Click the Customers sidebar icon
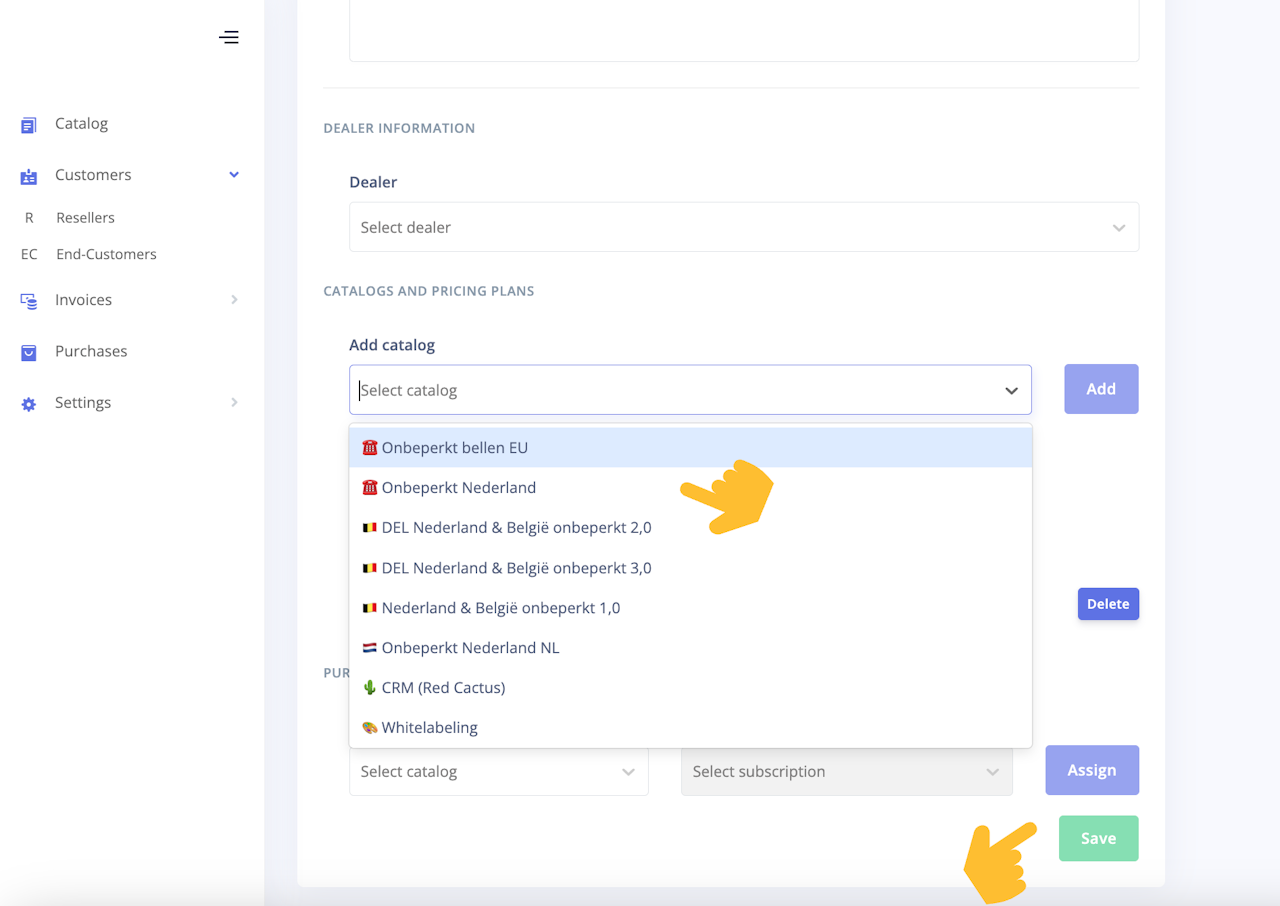This screenshot has height=906, width=1280. (x=29, y=176)
